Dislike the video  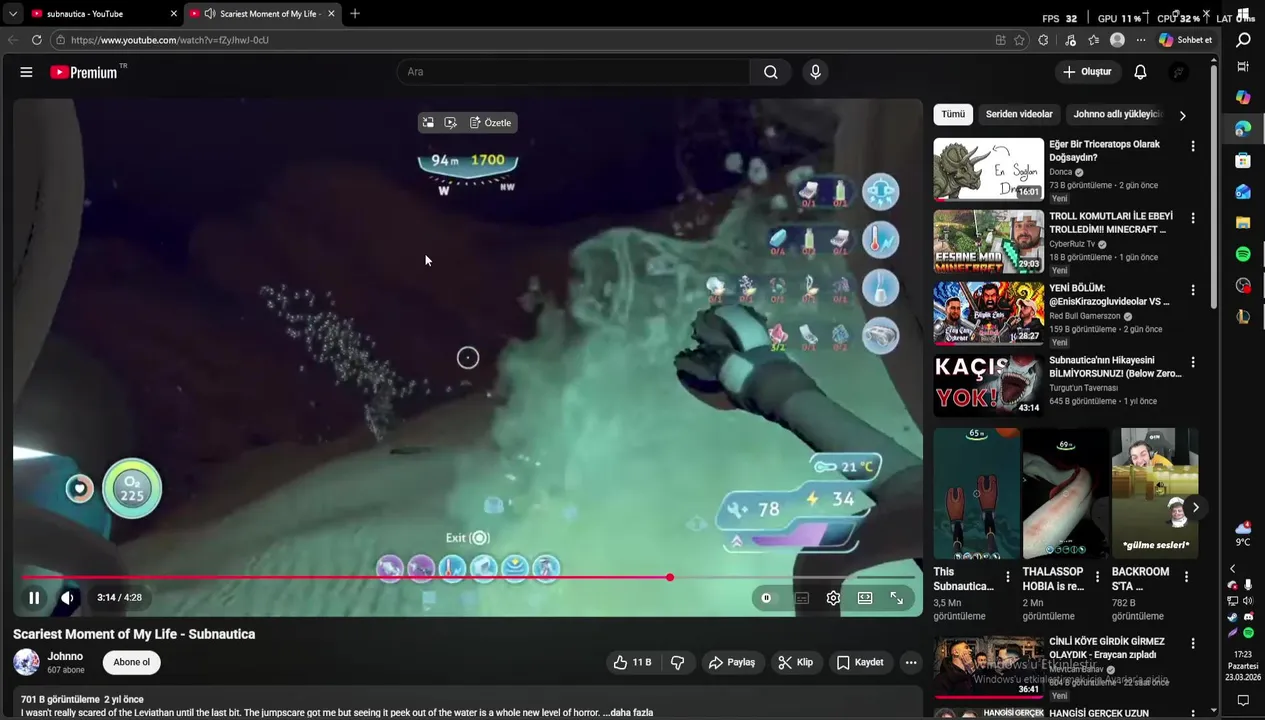pos(678,662)
